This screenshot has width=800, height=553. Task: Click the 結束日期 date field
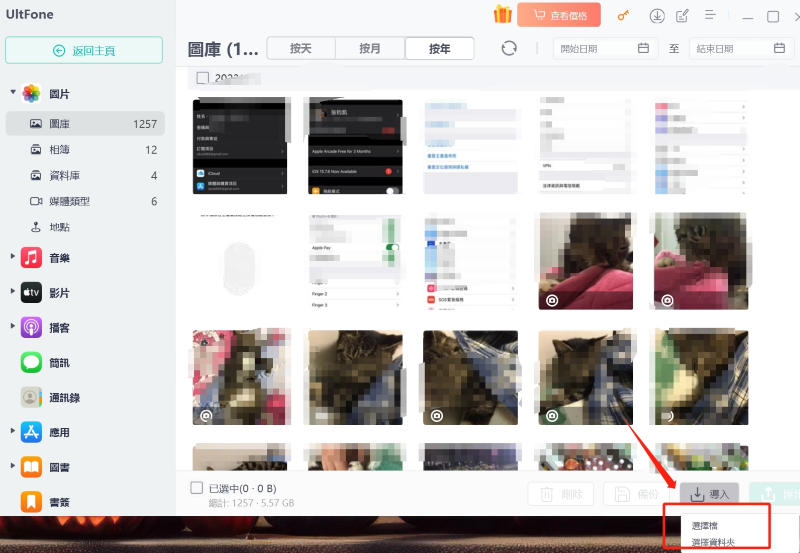(x=742, y=48)
